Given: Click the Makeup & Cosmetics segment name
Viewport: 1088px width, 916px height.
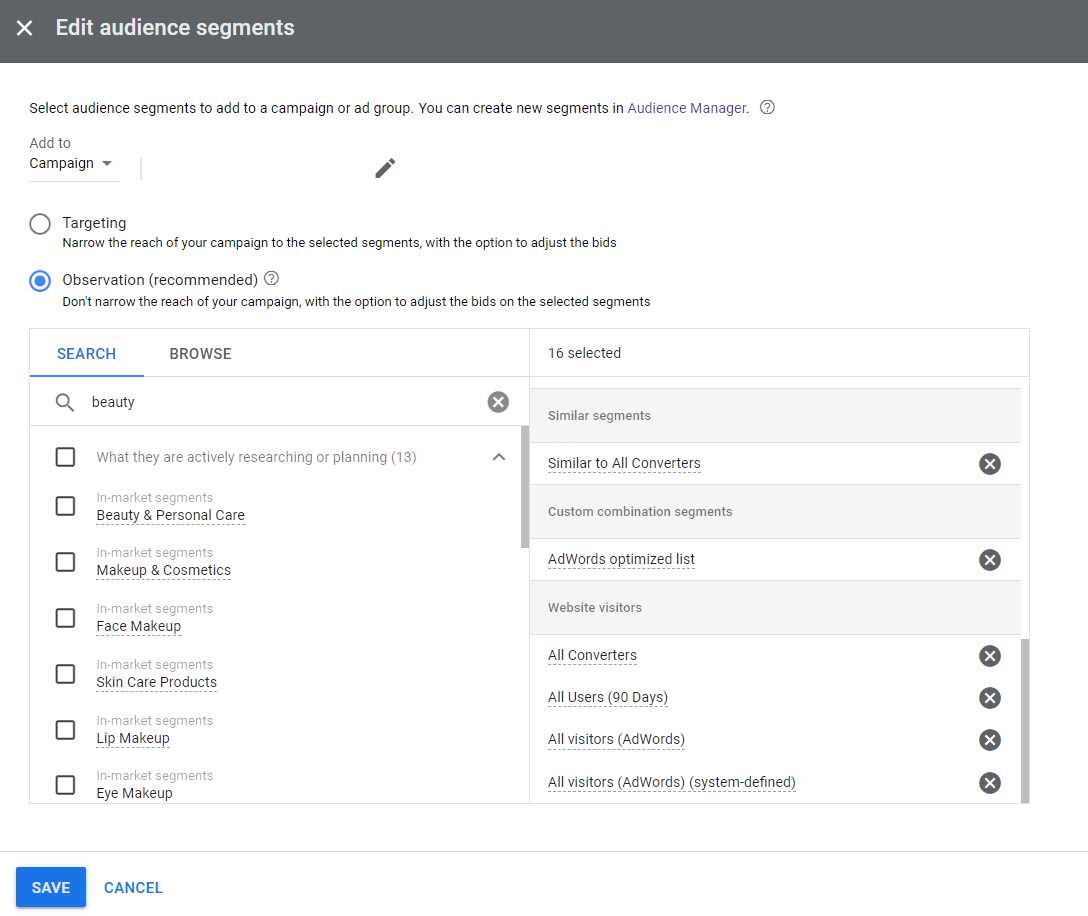Looking at the screenshot, I should (164, 570).
